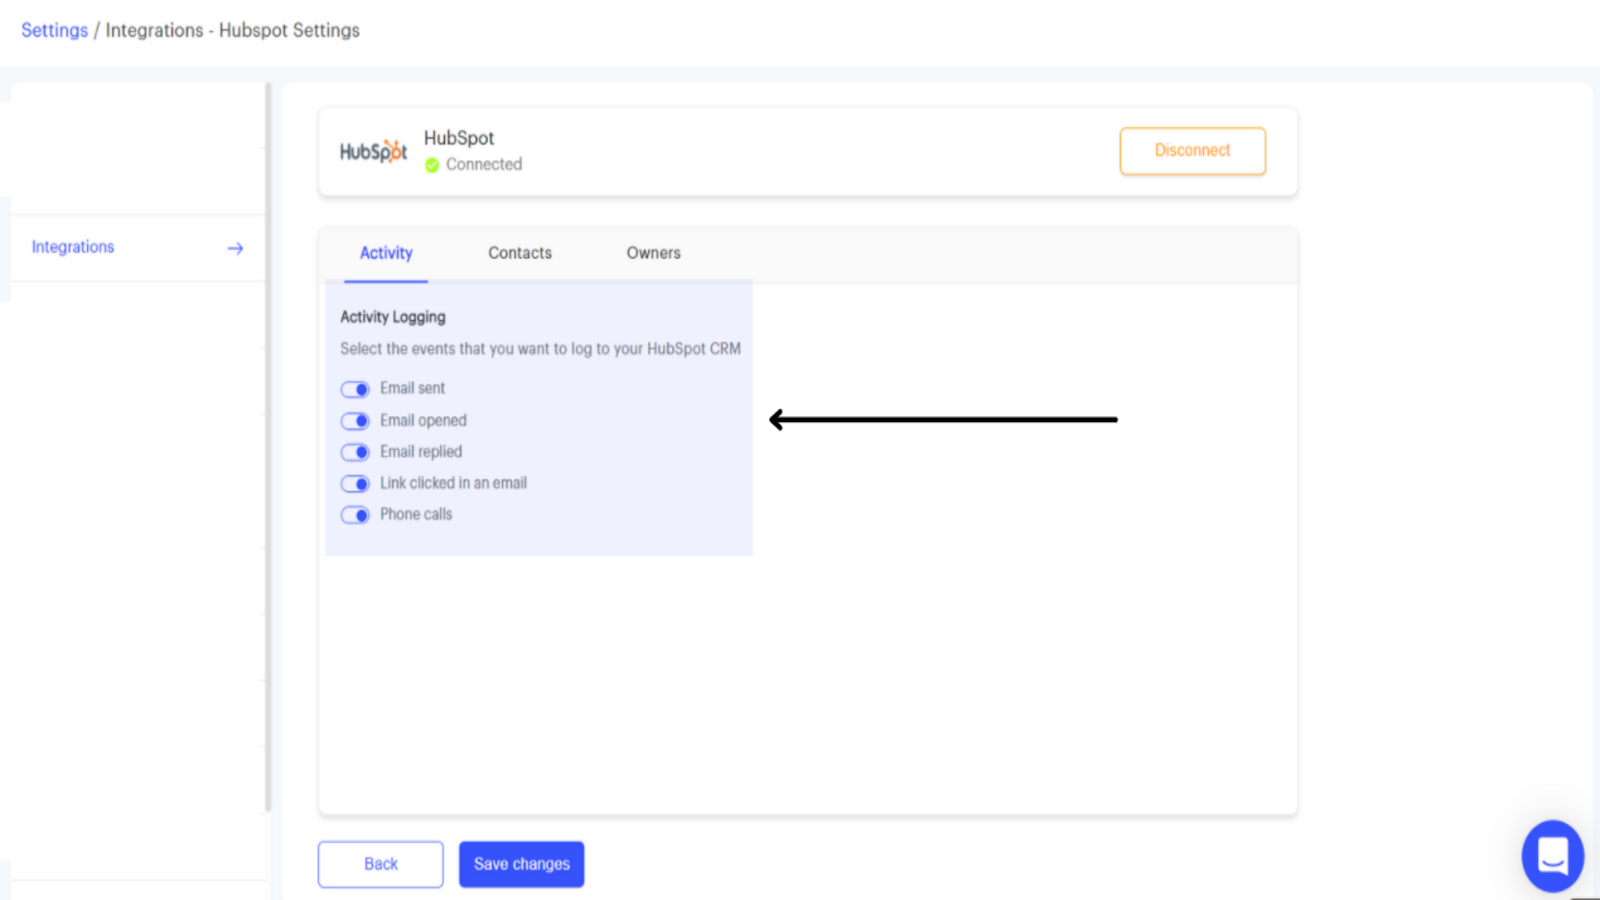
Task: Disable the Email opened logging switch
Action: pos(355,421)
